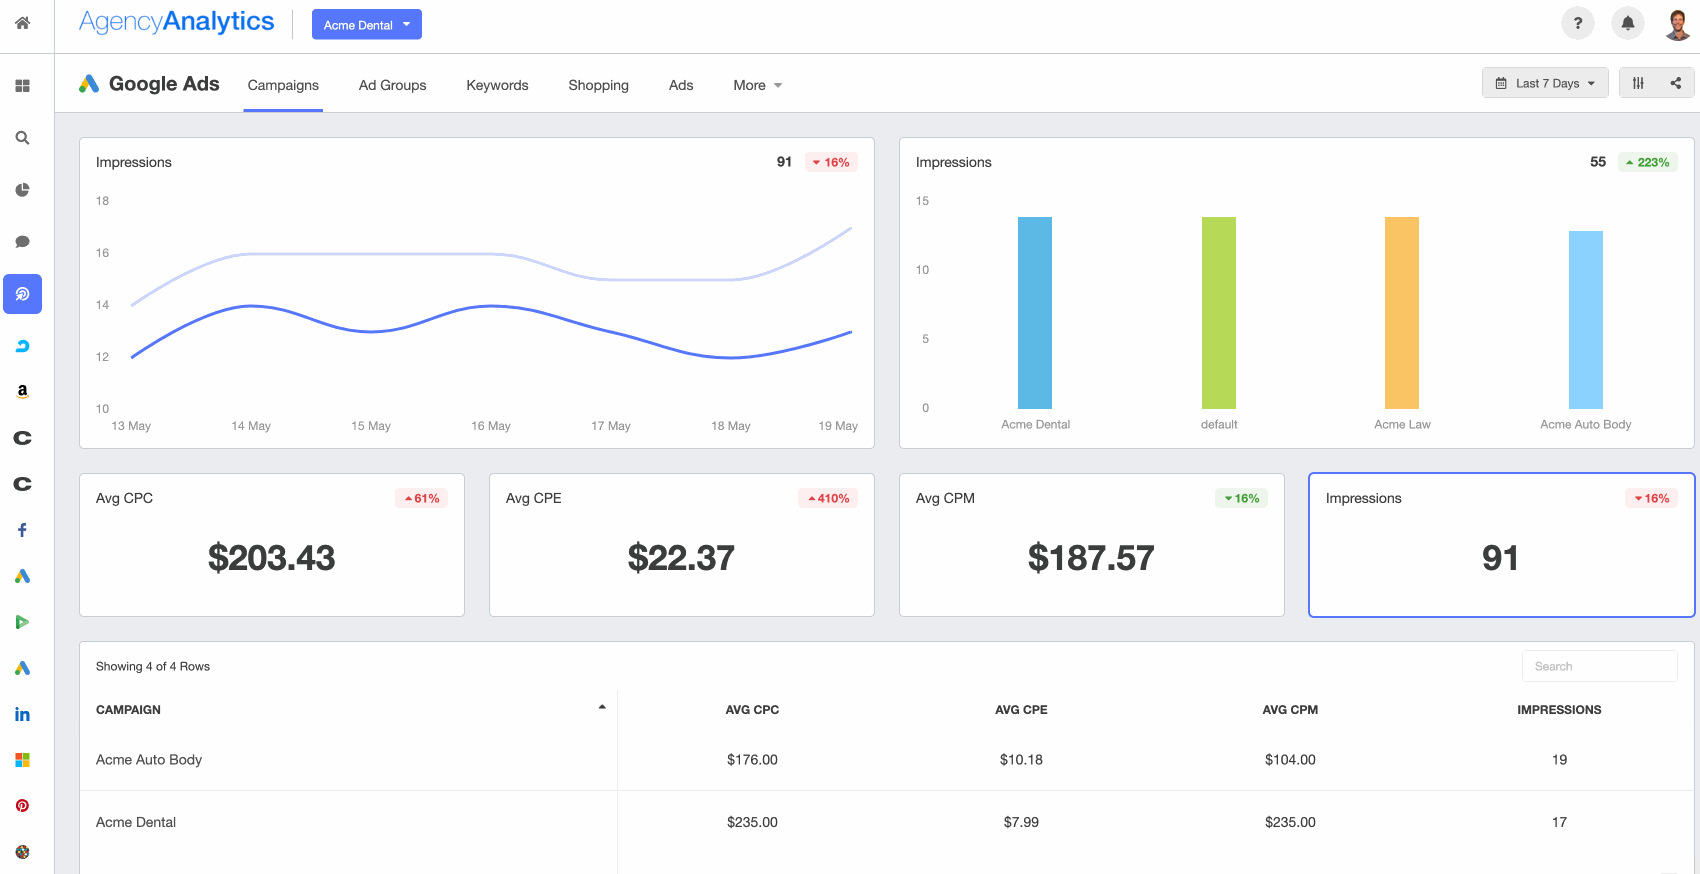Click the orange Acme Law bar

click(x=1402, y=313)
